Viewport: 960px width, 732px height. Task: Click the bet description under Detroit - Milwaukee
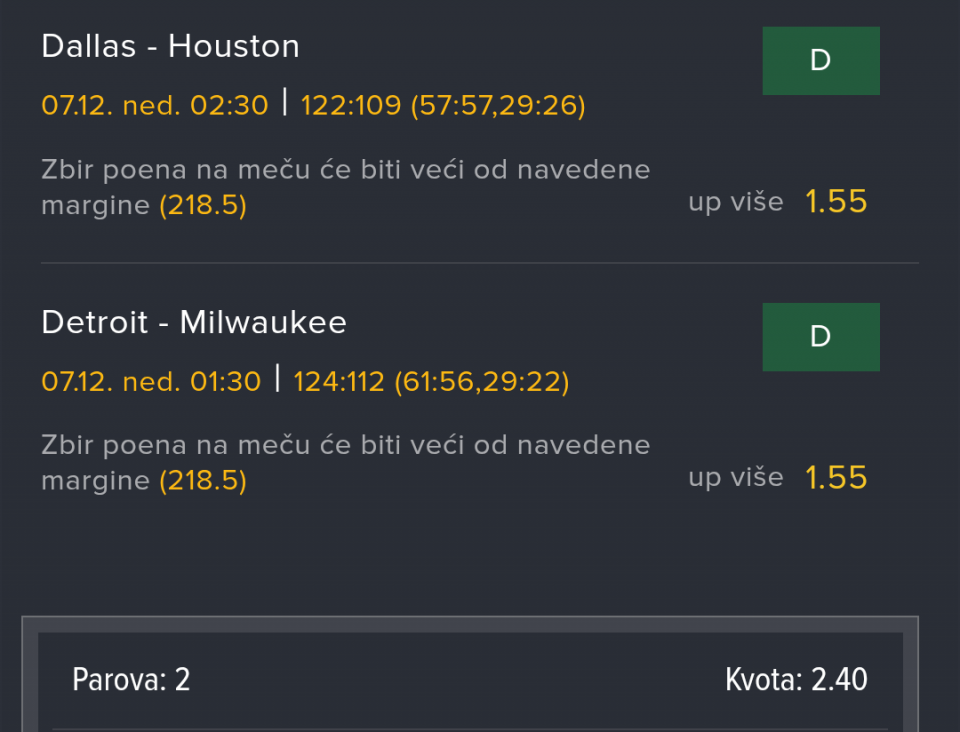click(x=345, y=446)
